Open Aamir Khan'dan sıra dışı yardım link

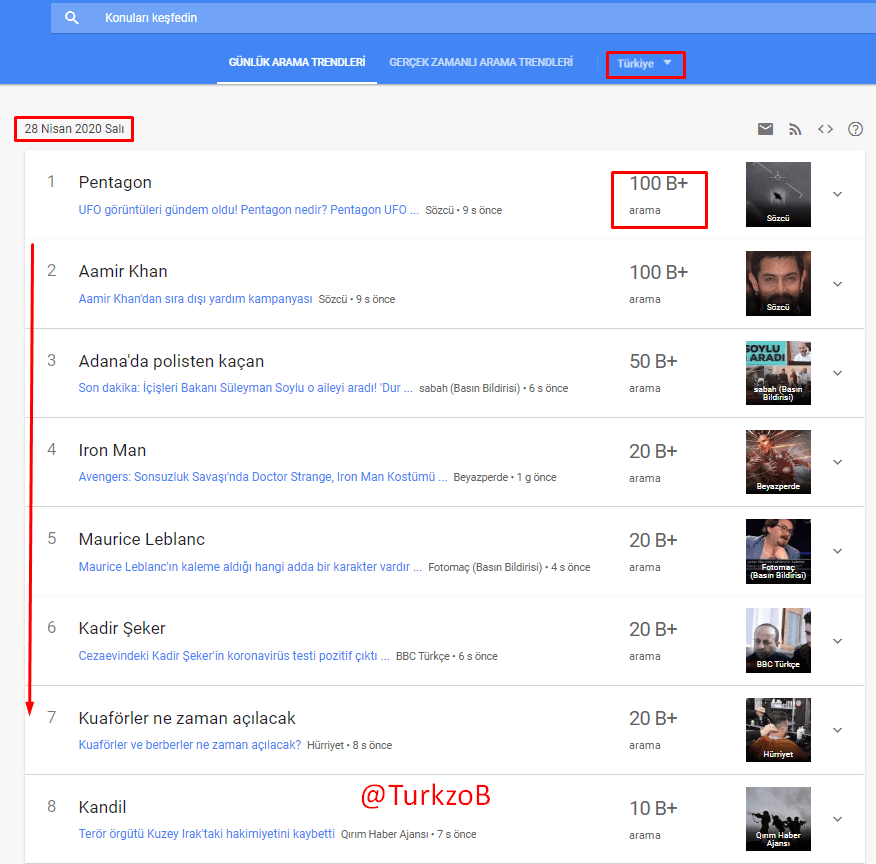click(195, 299)
